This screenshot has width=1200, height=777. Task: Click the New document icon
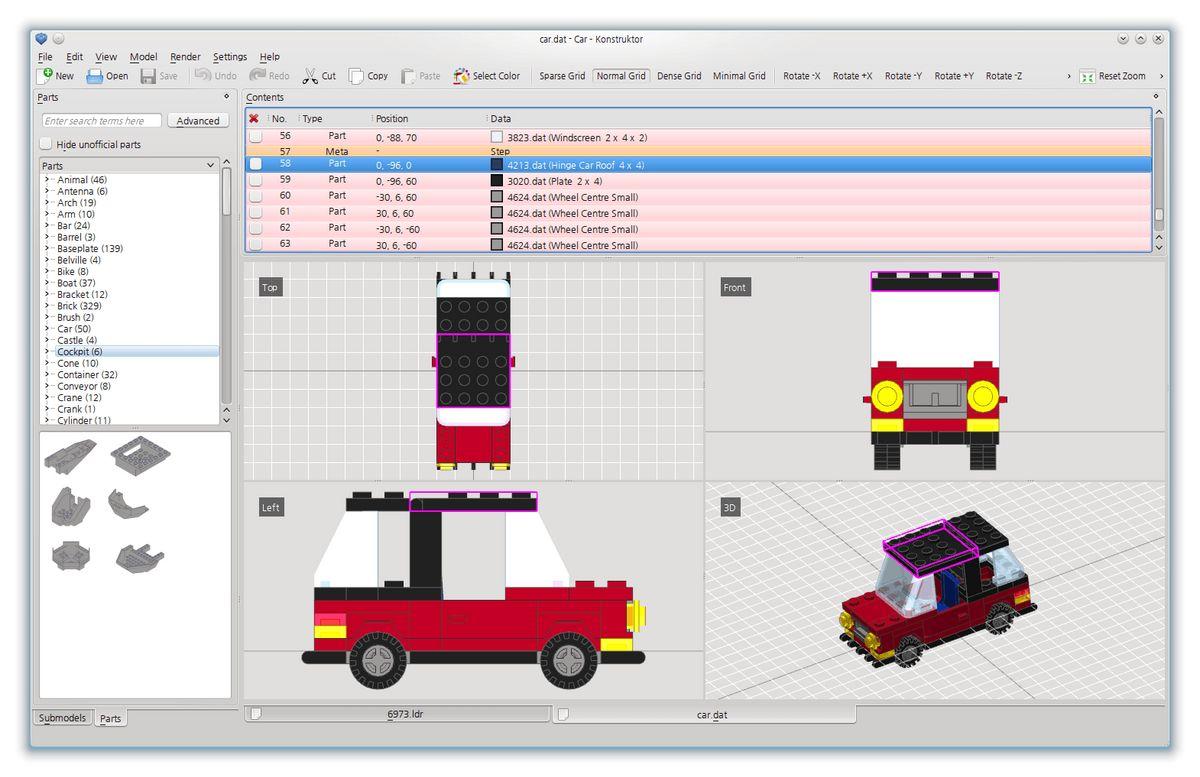[x=46, y=75]
